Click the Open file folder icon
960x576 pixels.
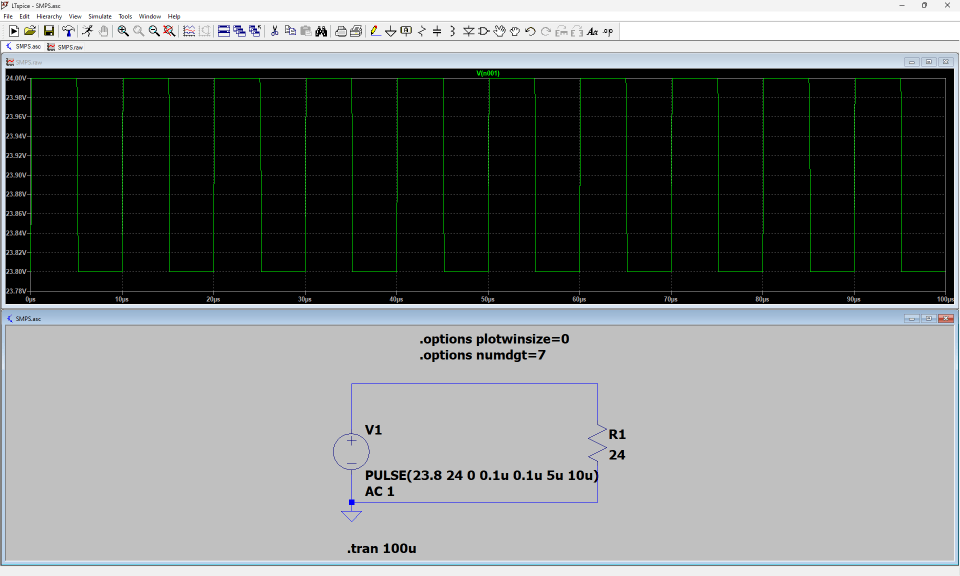[x=29, y=31]
